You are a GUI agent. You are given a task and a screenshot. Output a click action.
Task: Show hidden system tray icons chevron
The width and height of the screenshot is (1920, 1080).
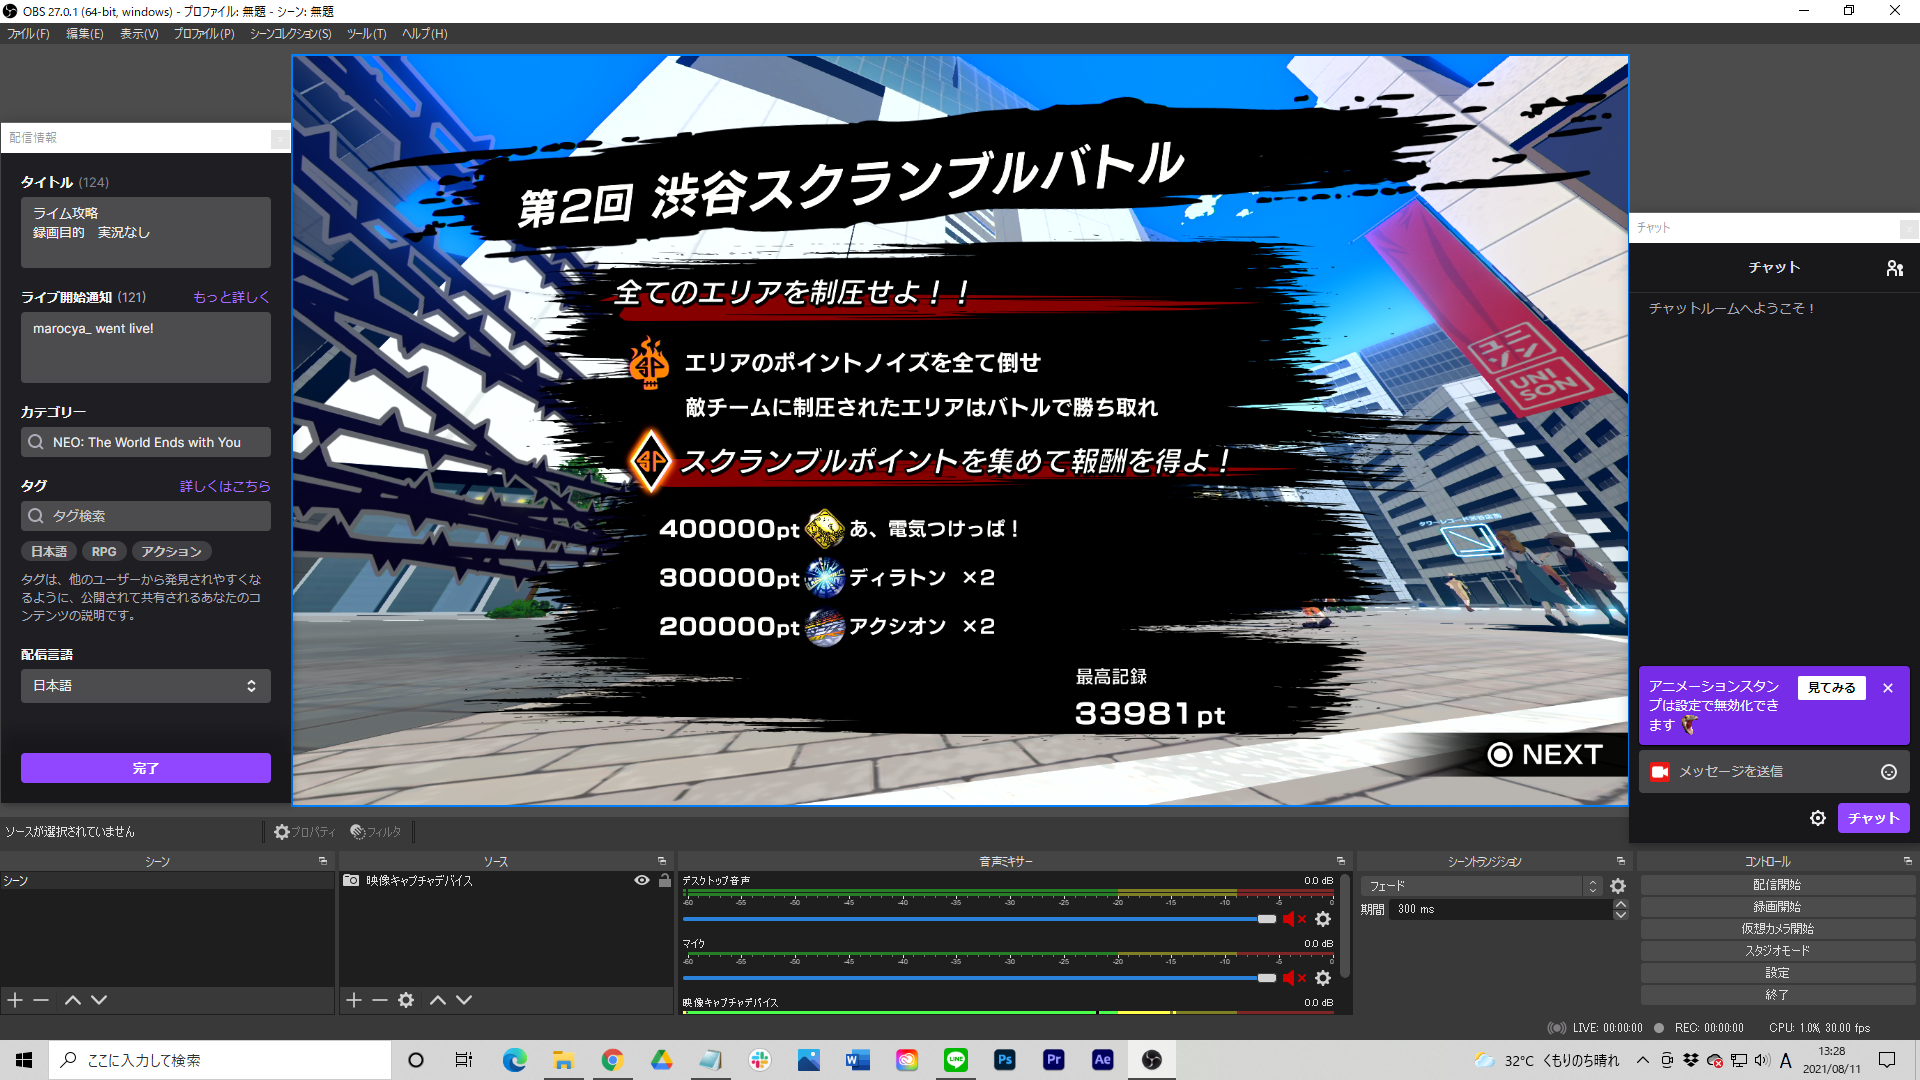[1643, 1060]
